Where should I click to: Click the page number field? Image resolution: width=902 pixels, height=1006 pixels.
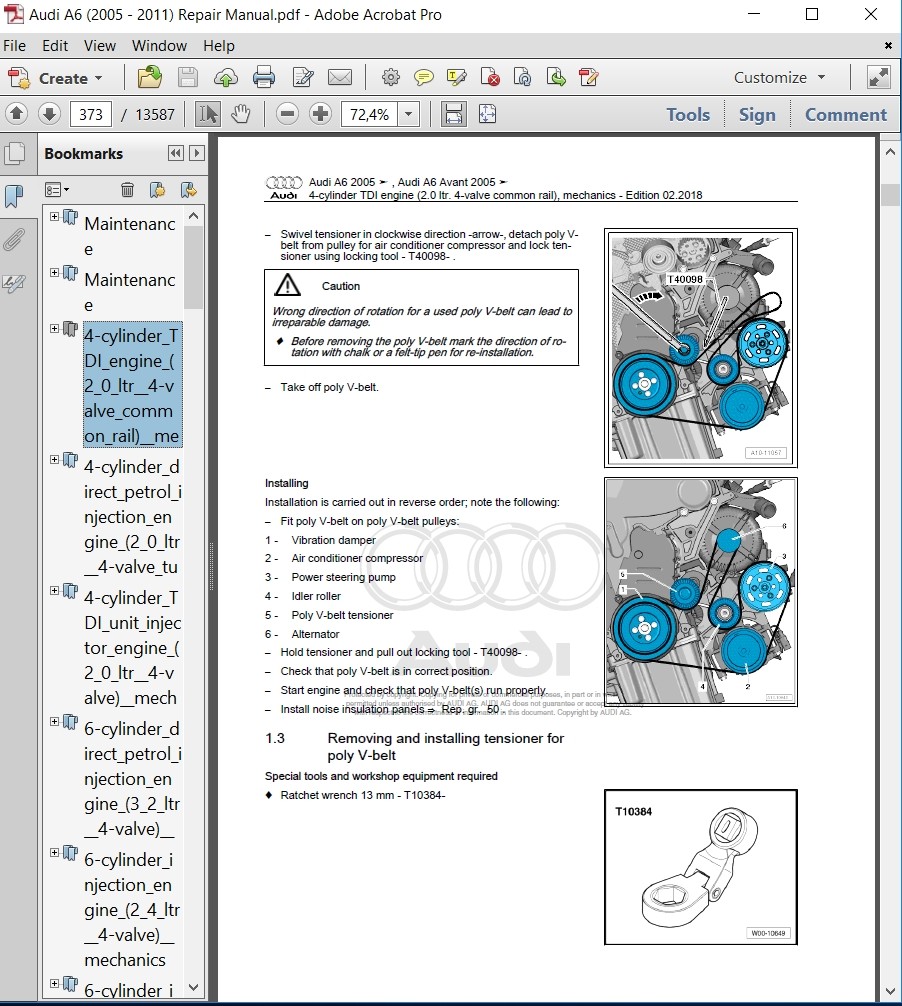coord(91,115)
